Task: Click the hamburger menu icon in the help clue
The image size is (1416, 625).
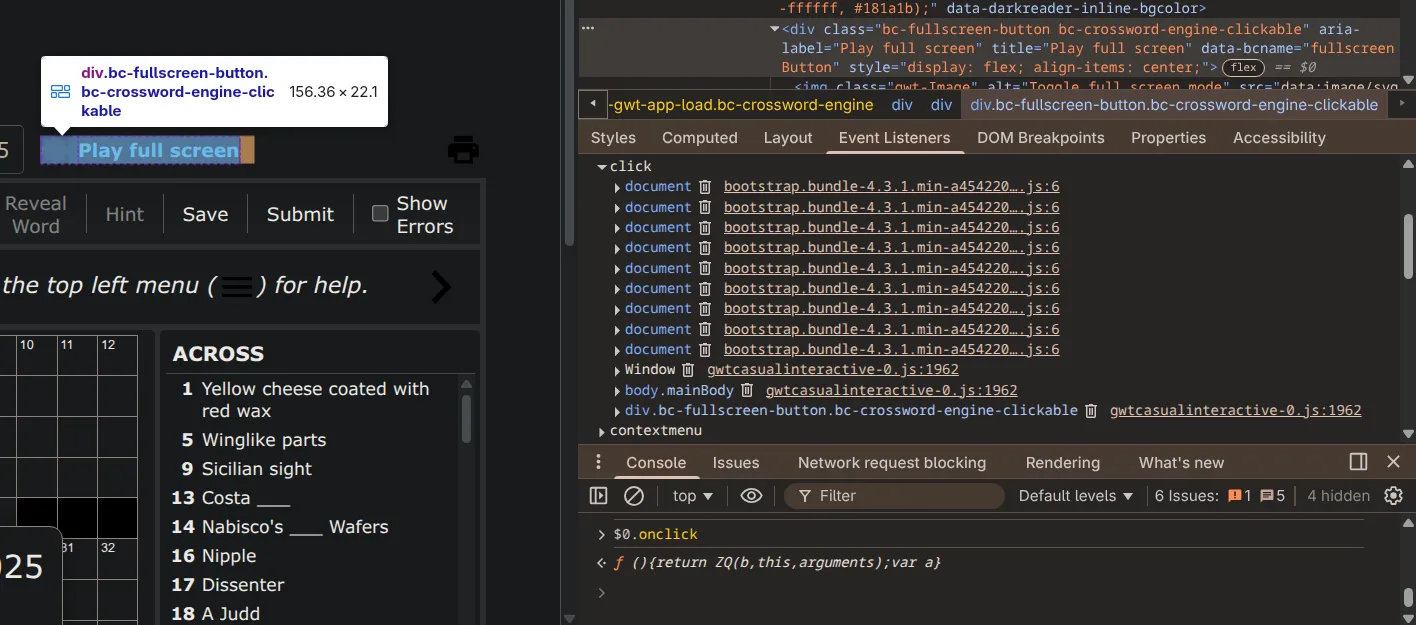Action: point(237,286)
